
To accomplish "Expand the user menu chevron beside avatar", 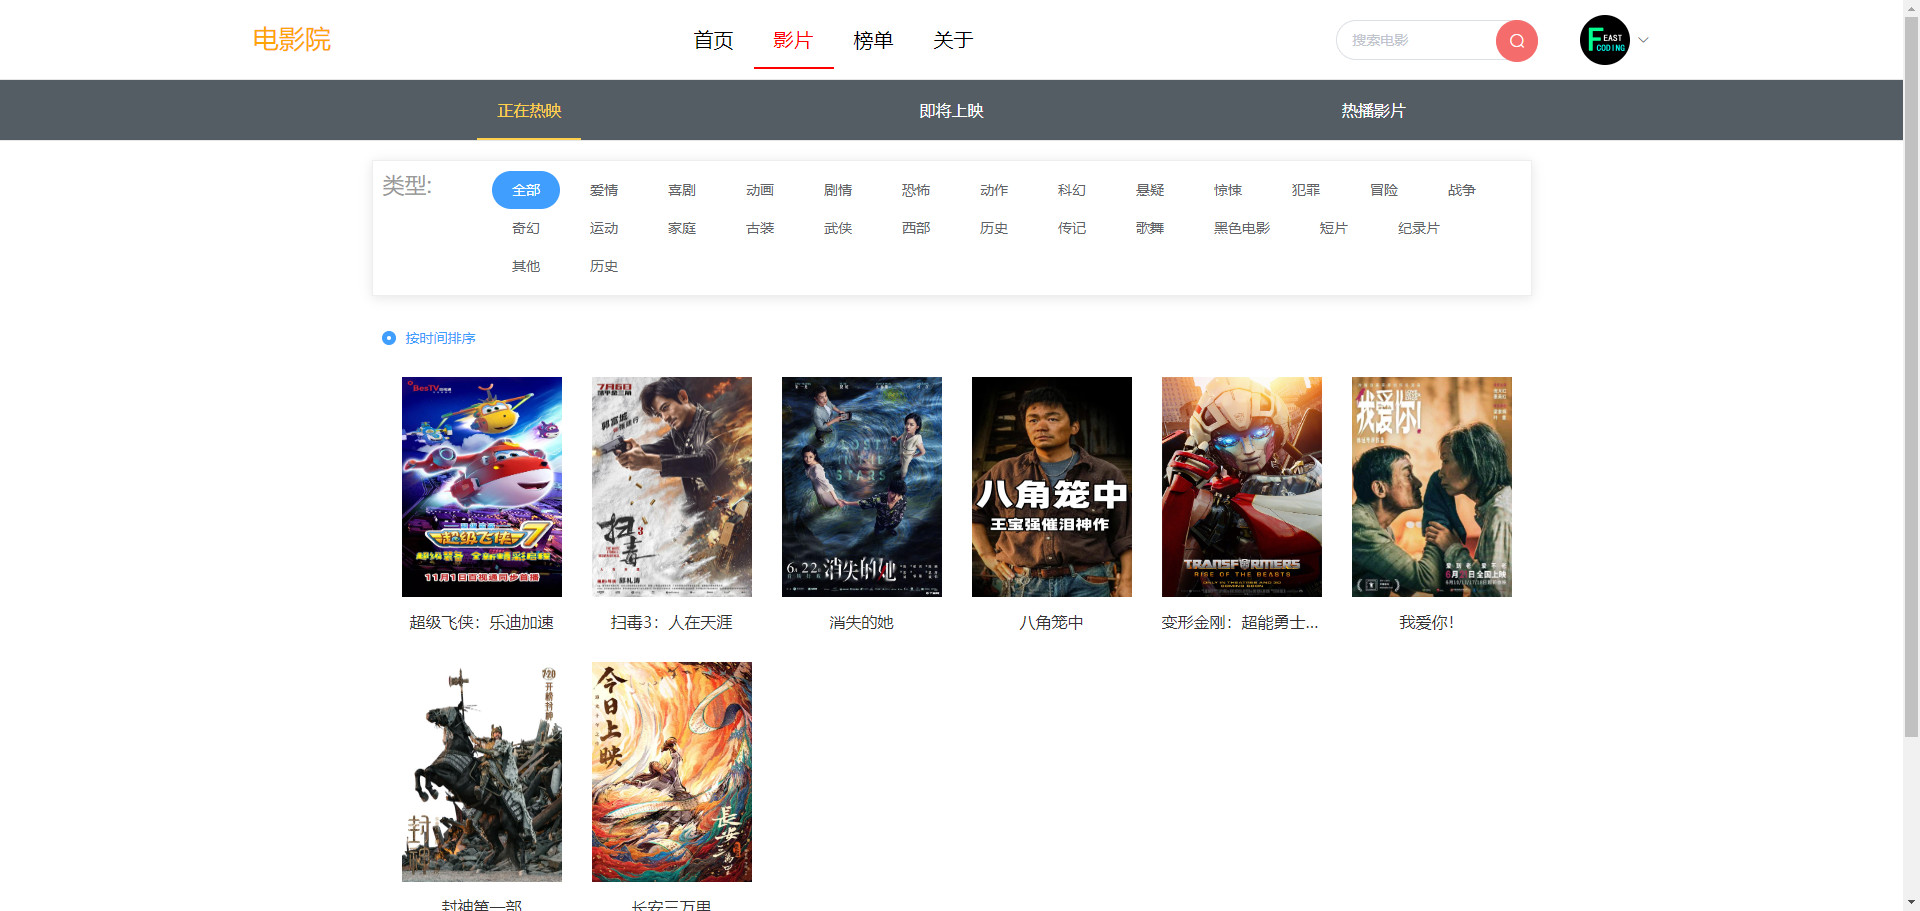I will (1643, 40).
